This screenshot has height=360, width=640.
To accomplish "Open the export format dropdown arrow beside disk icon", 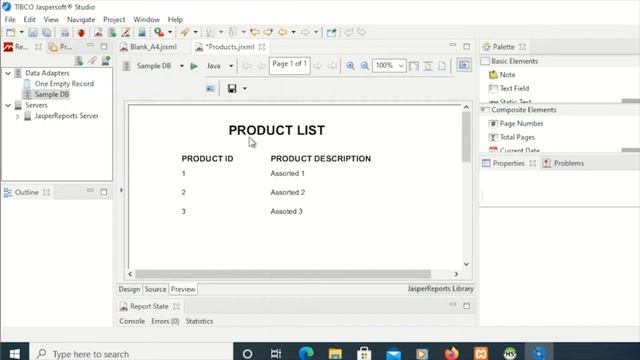I will [244, 88].
